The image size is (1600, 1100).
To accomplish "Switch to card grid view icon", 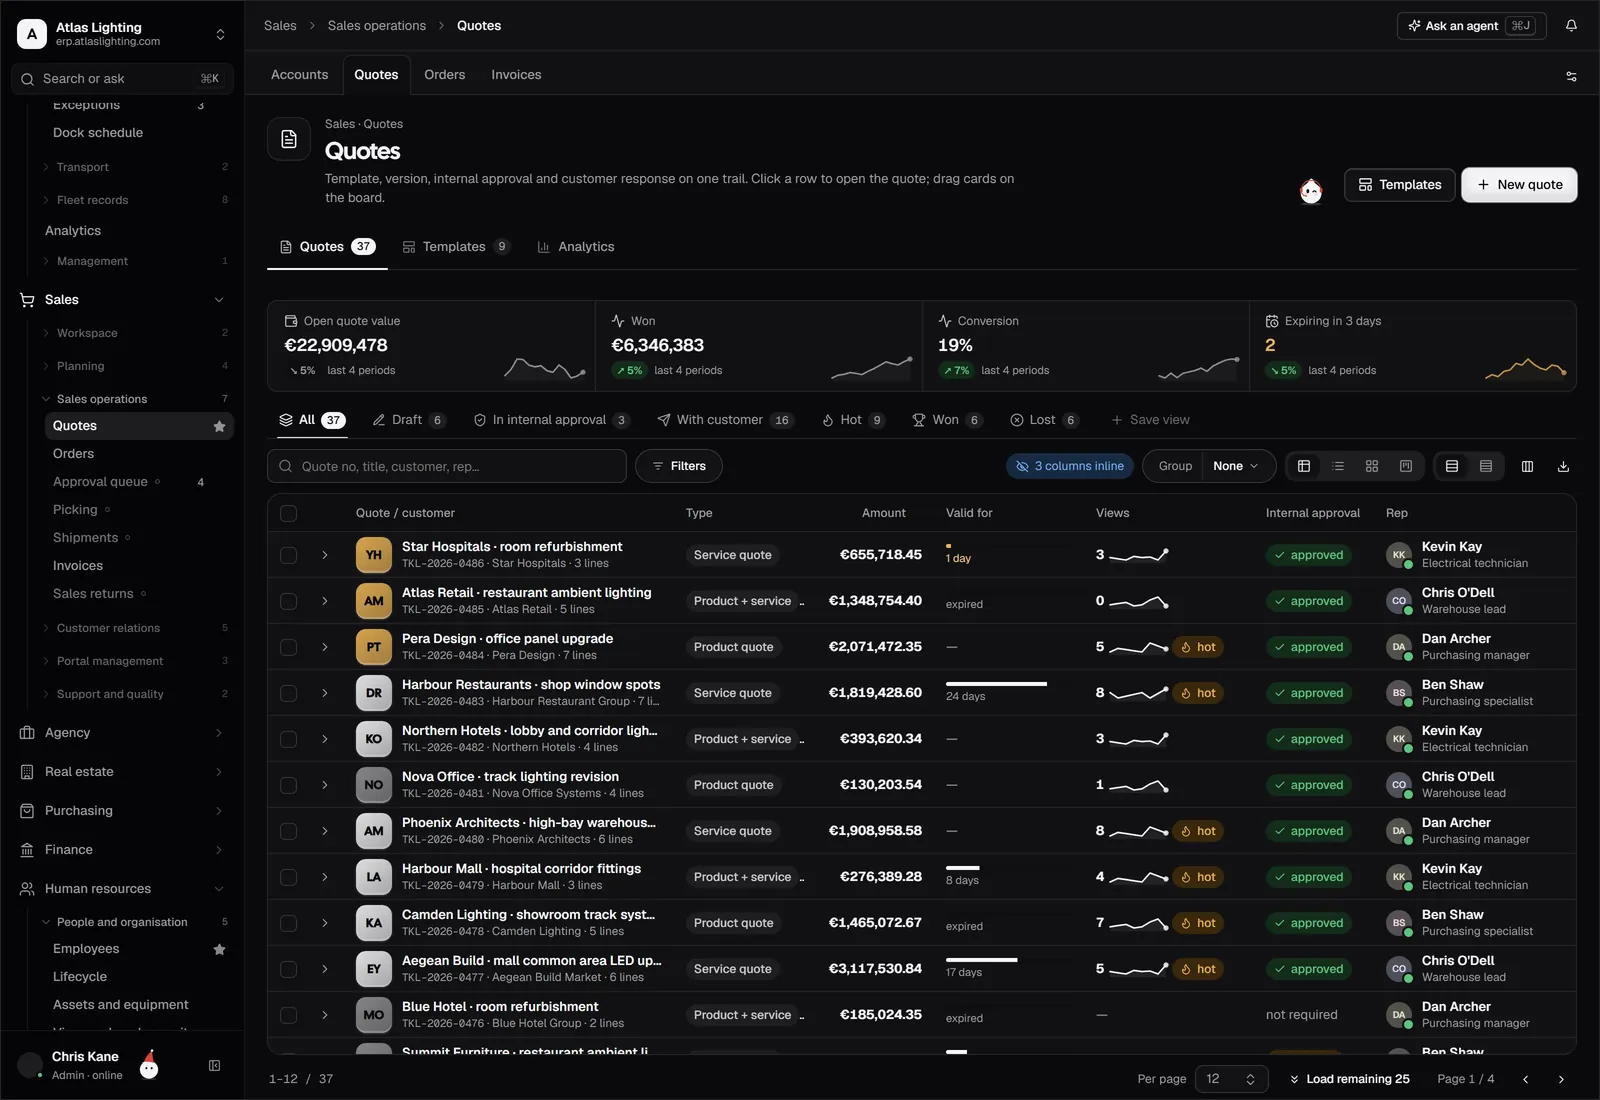I will coord(1372,466).
